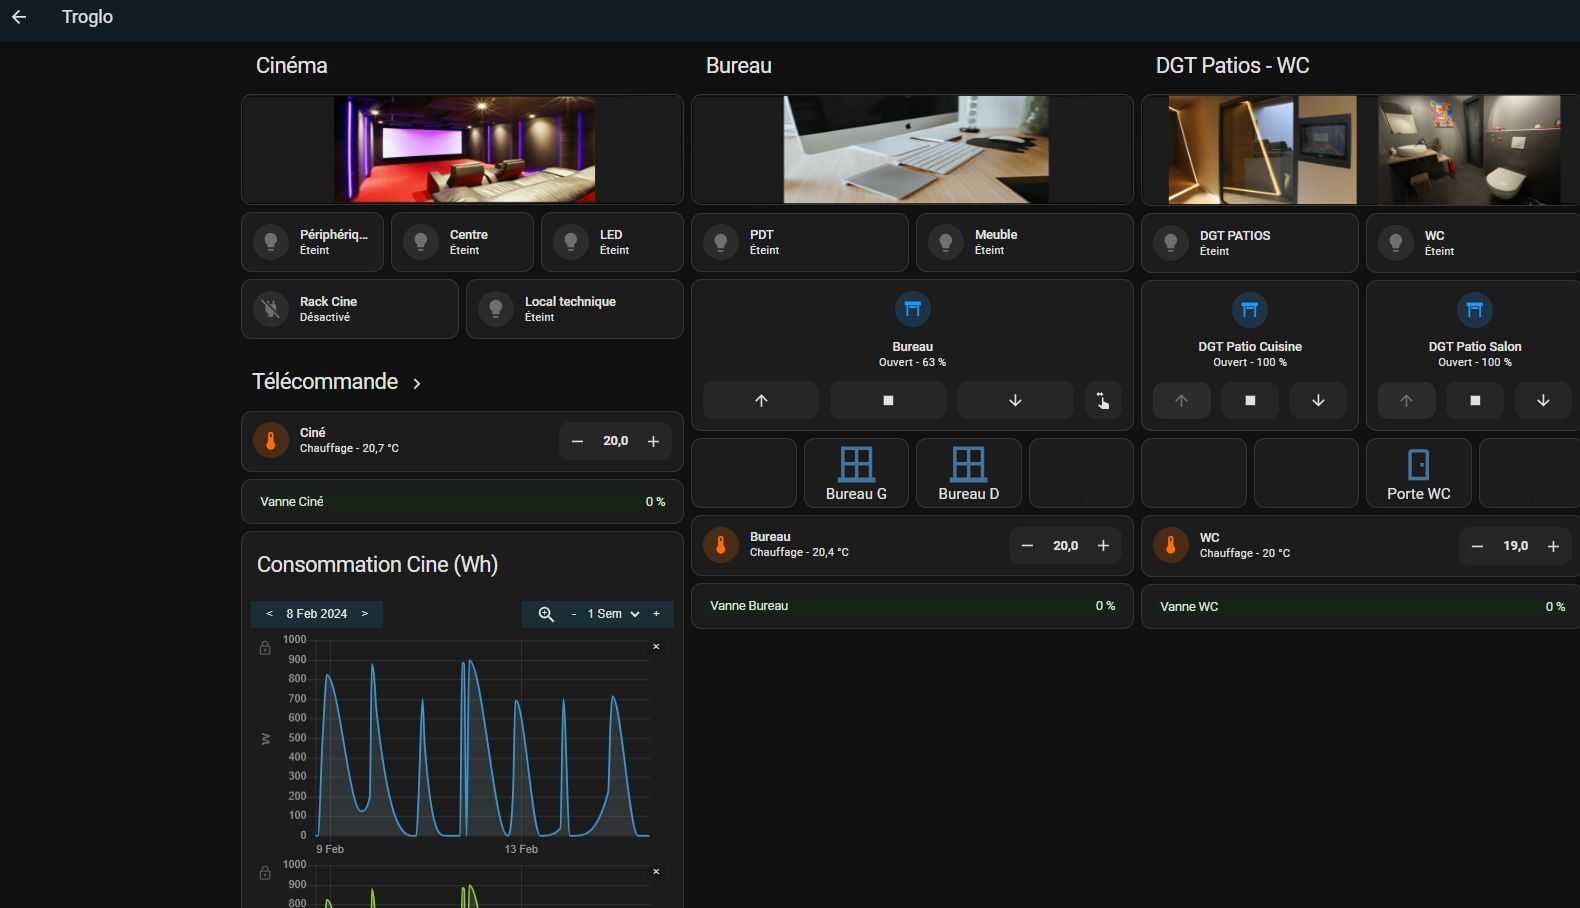This screenshot has height=908, width=1580.
Task: Click the lock icon beside the green chart
Action: [265, 873]
